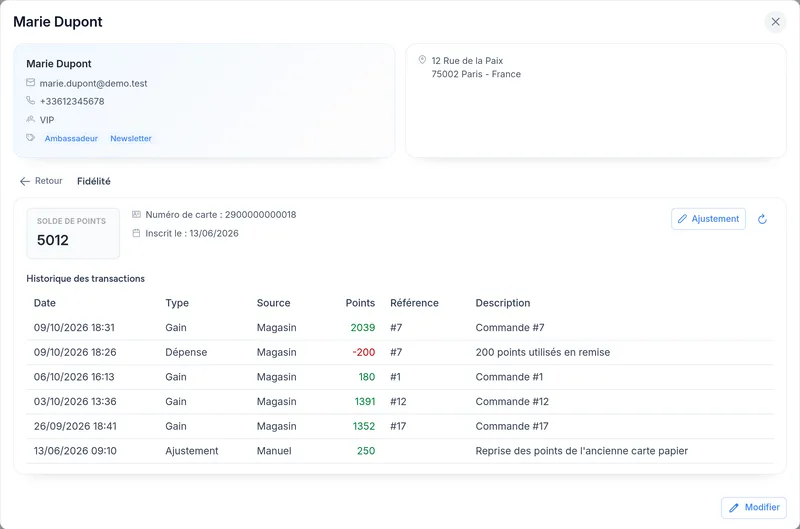Click the Date column header
Screen dimensions: 800x529
click(x=45, y=303)
